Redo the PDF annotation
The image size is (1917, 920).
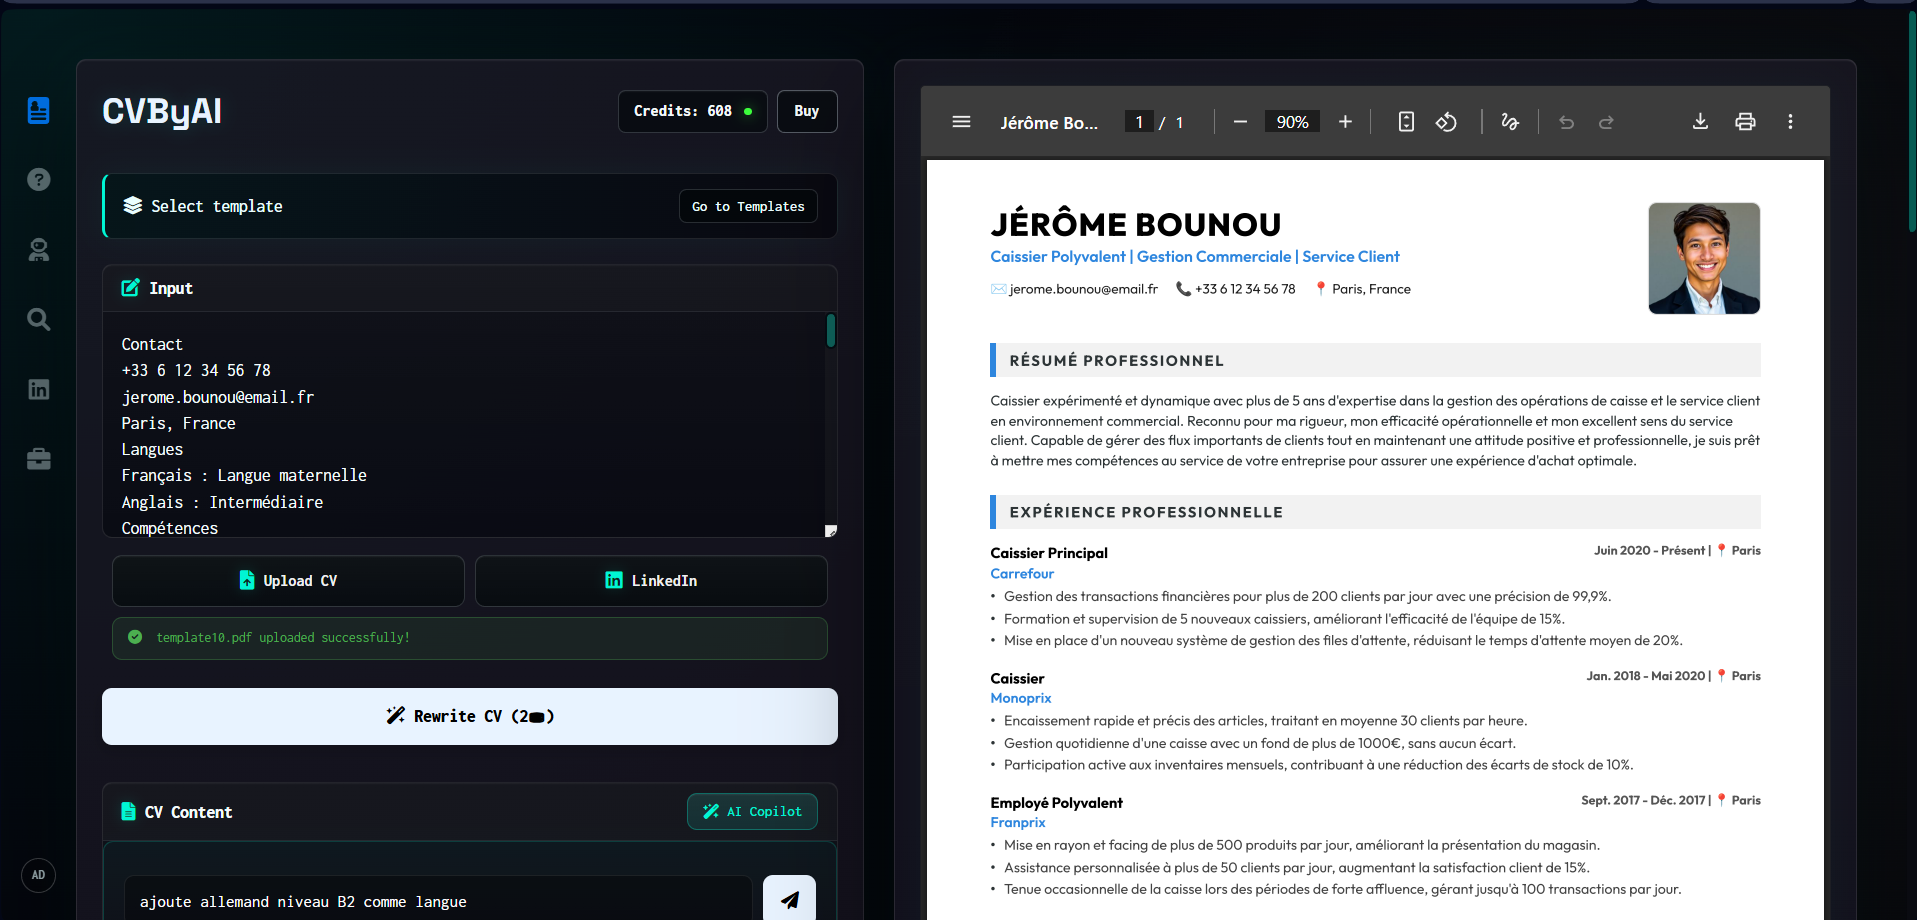tap(1606, 122)
